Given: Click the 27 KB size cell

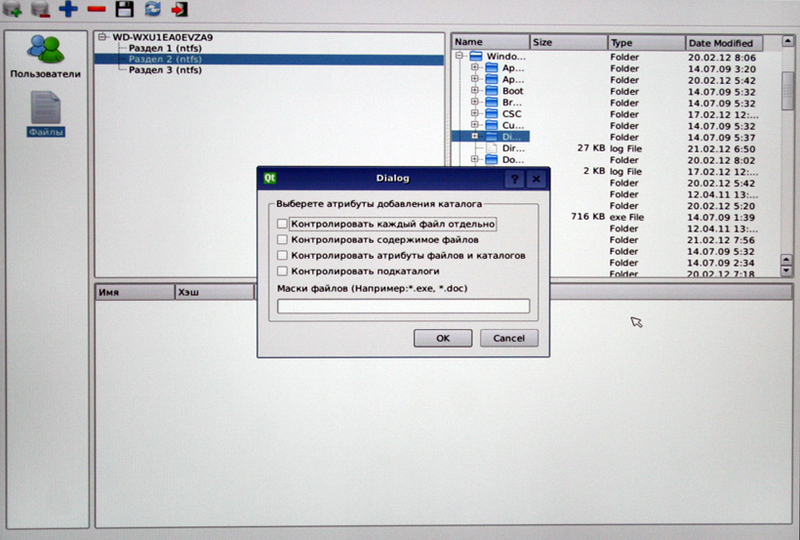Looking at the screenshot, I should (591, 148).
